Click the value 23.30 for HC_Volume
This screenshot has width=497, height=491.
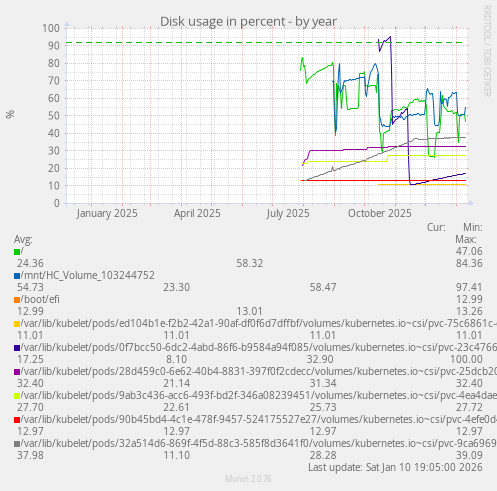pyautogui.click(x=176, y=287)
